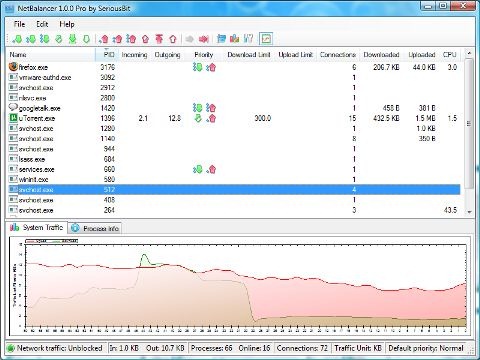Image resolution: width=480 pixels, height=360 pixels.
Task: Click googletalk.exe upload priority icon
Action: pyautogui.click(x=211, y=108)
